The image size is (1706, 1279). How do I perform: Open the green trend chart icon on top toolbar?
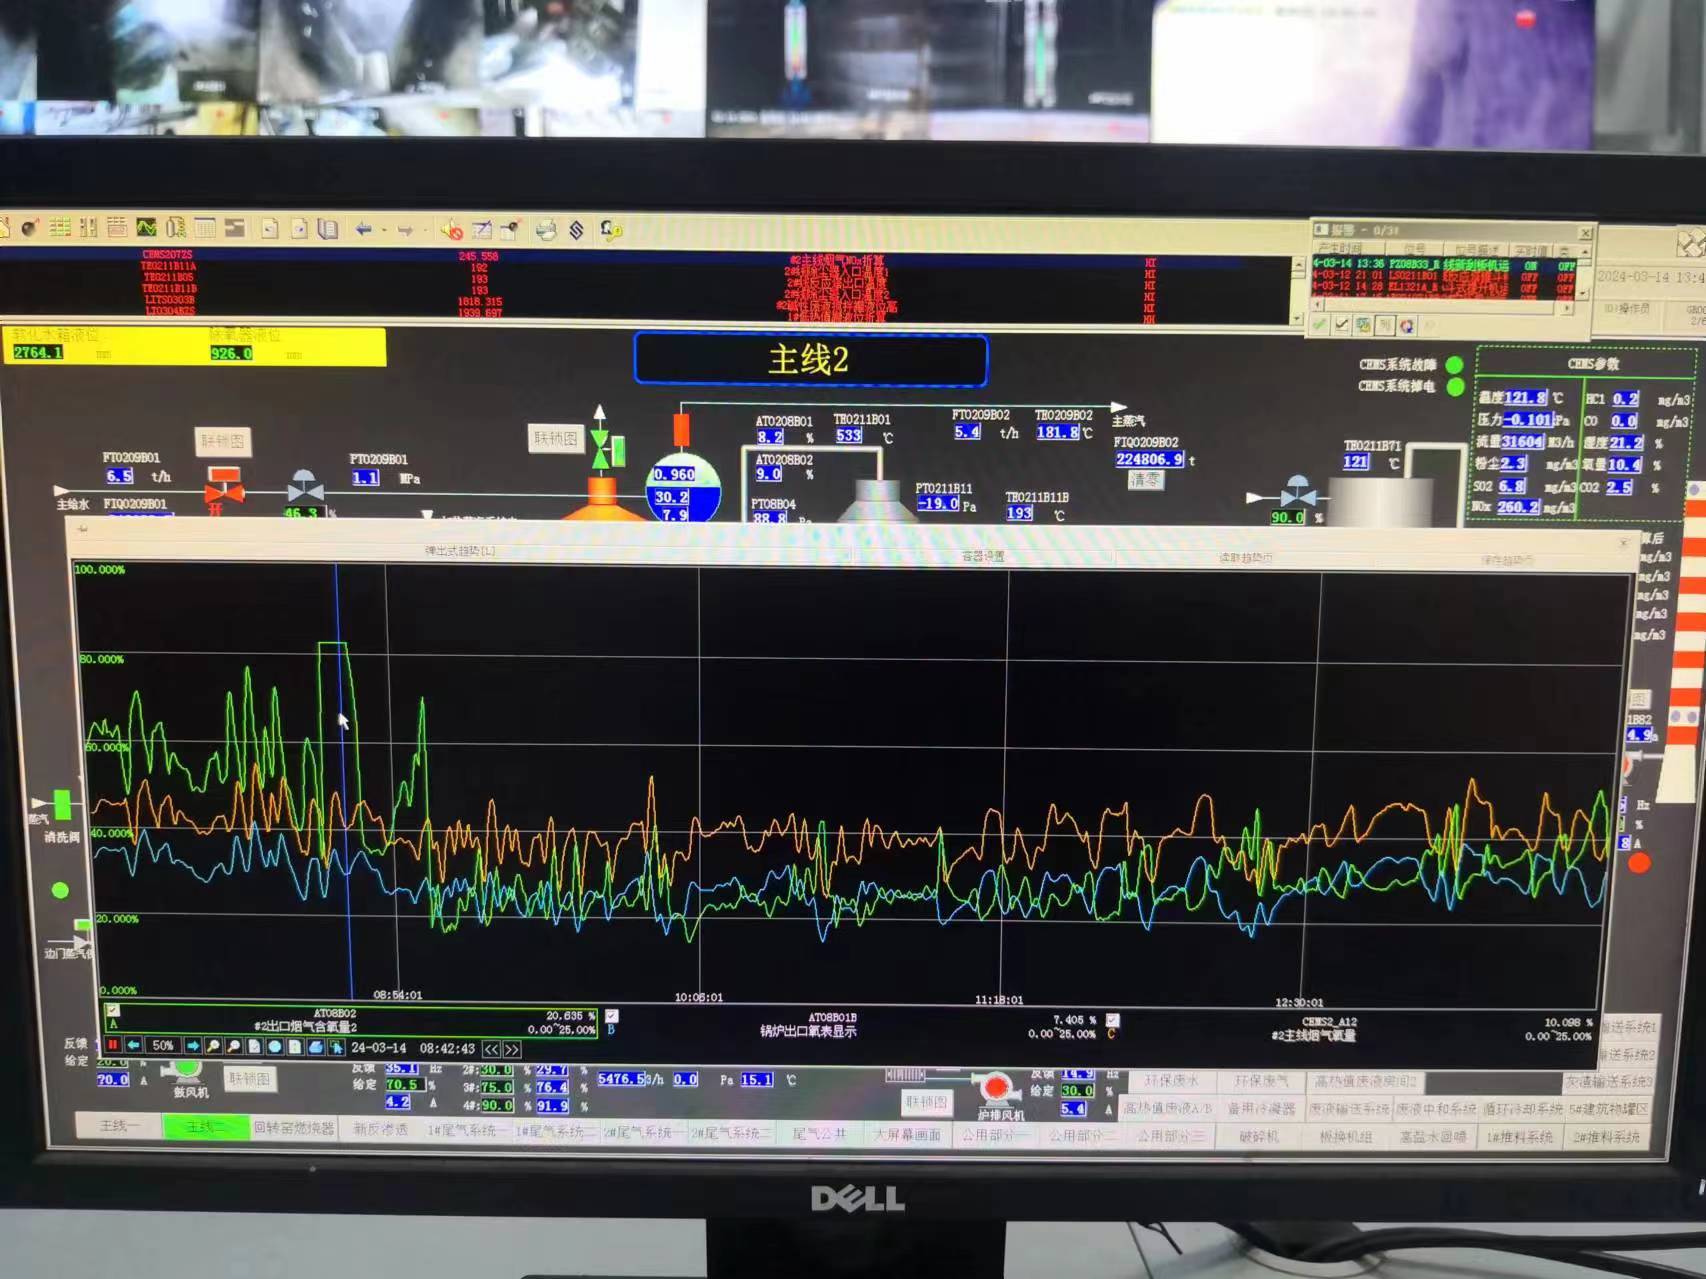(x=146, y=228)
